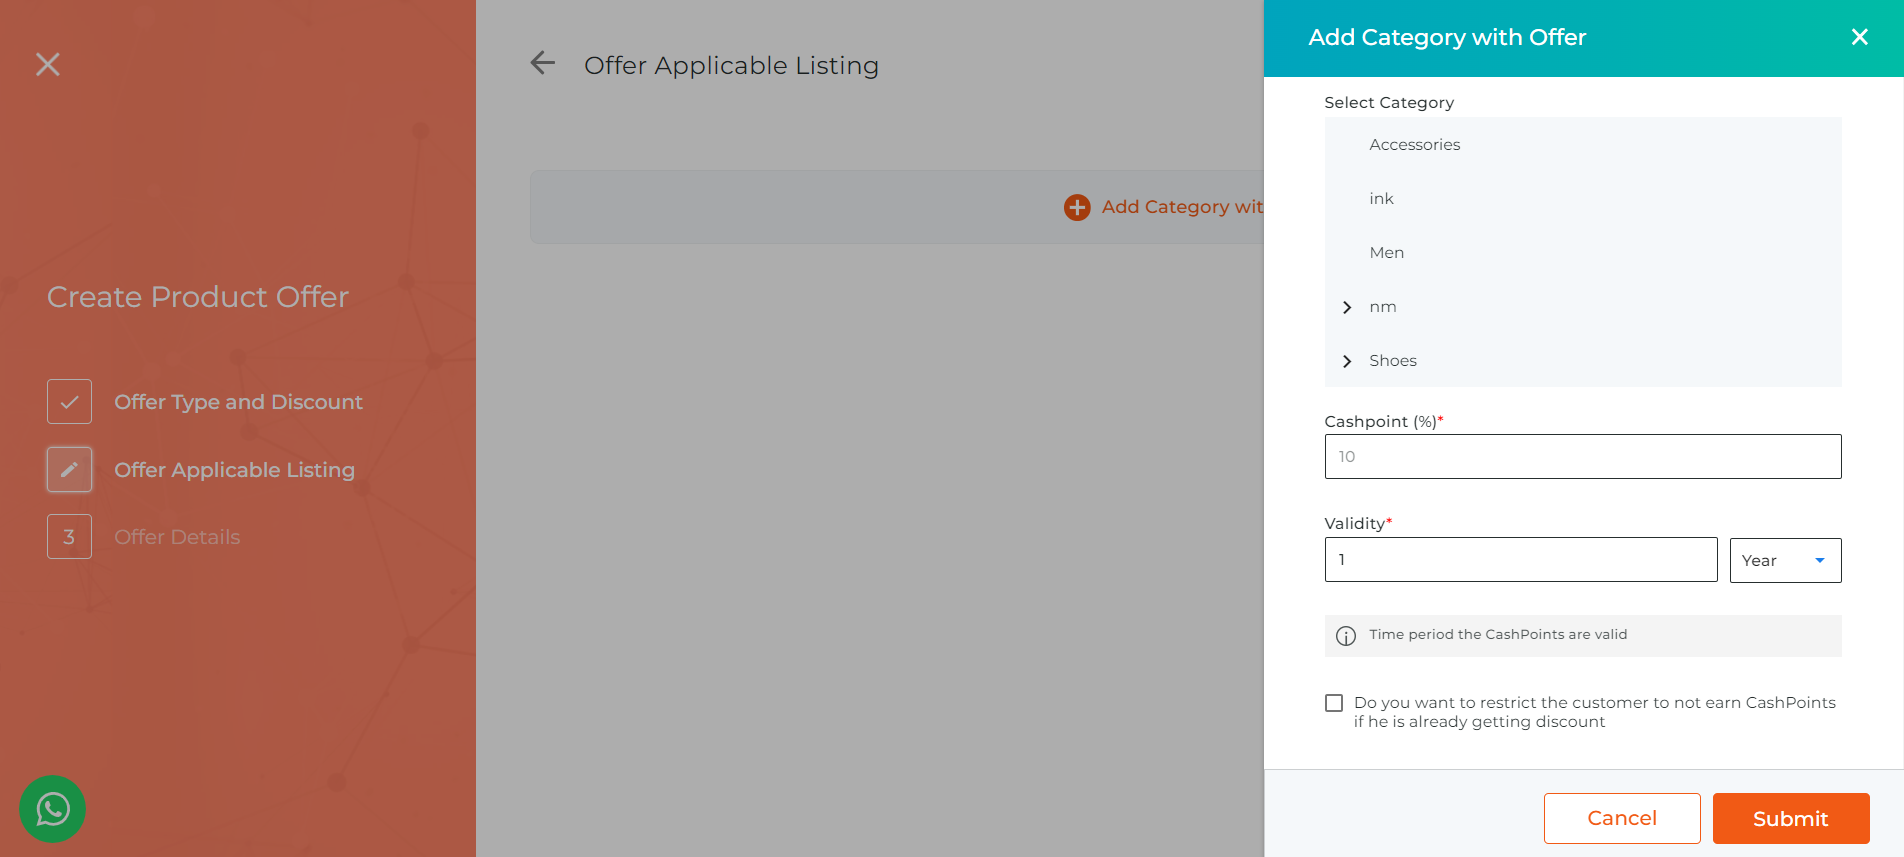Expand the Shoes category
1904x857 pixels.
coord(1347,361)
